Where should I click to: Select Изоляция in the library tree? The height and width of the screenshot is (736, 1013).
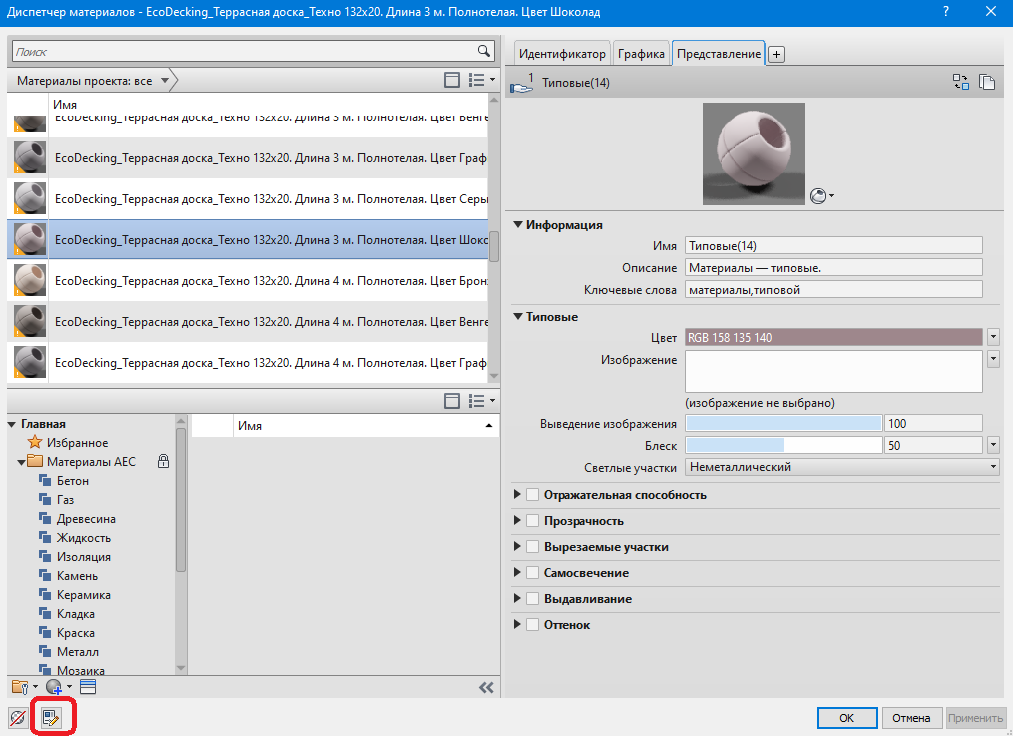coord(84,556)
